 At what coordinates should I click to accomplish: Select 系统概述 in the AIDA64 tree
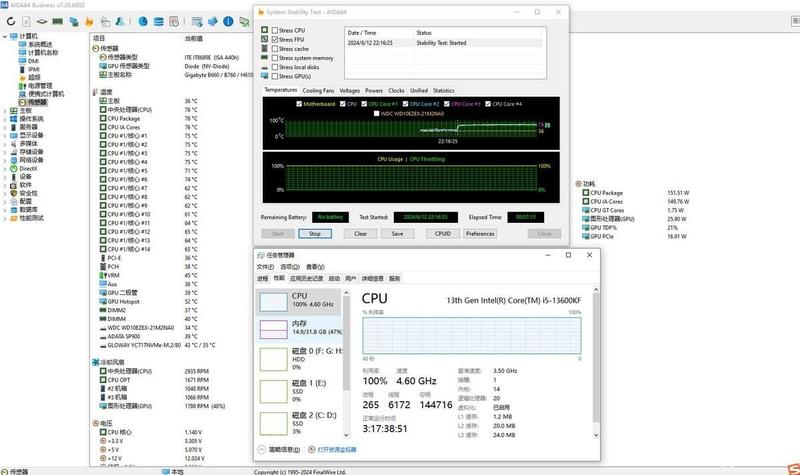pyautogui.click(x=40, y=44)
